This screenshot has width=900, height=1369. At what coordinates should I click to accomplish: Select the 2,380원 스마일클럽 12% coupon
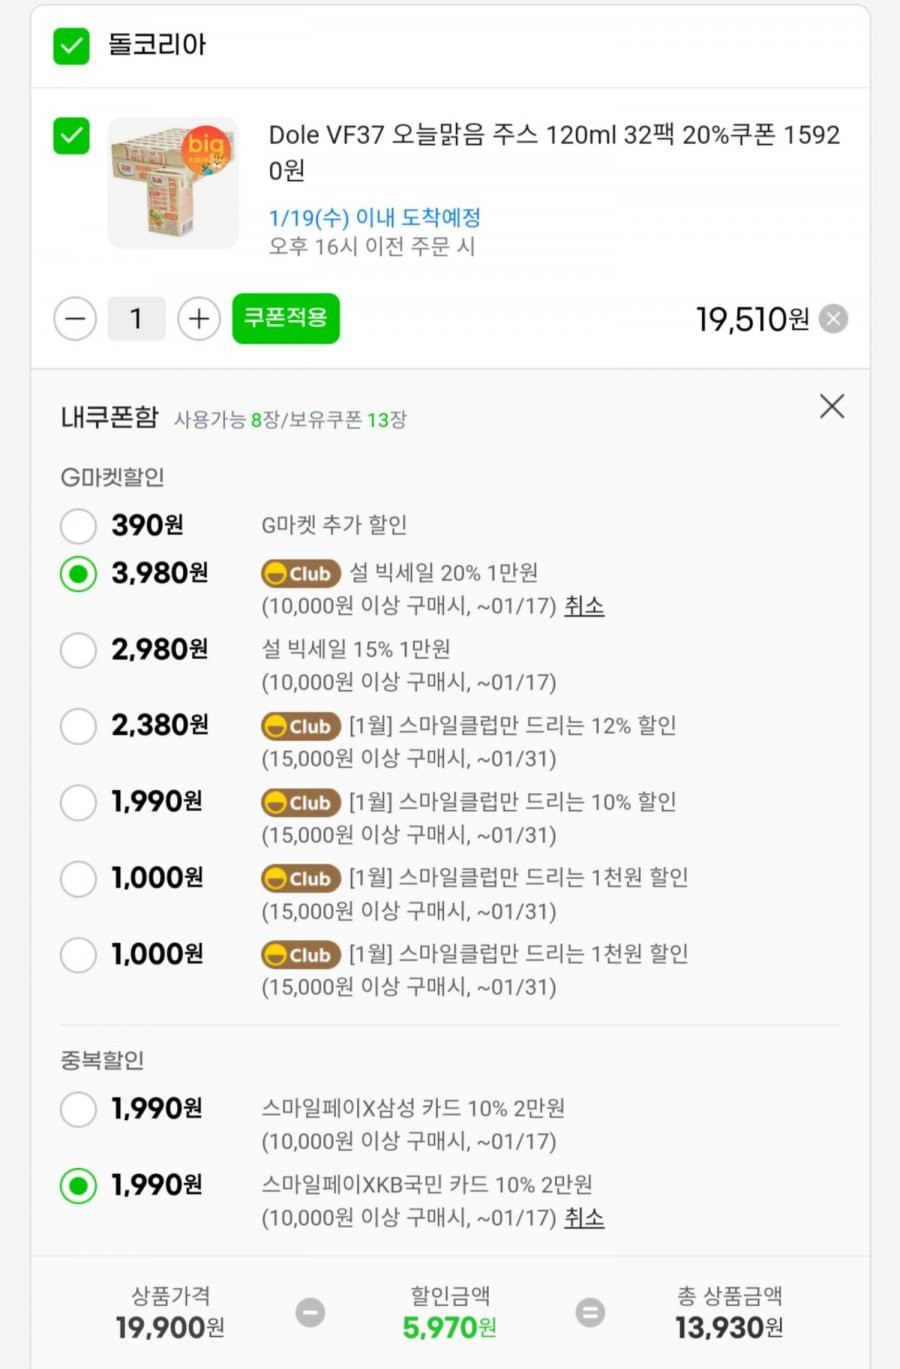(78, 726)
